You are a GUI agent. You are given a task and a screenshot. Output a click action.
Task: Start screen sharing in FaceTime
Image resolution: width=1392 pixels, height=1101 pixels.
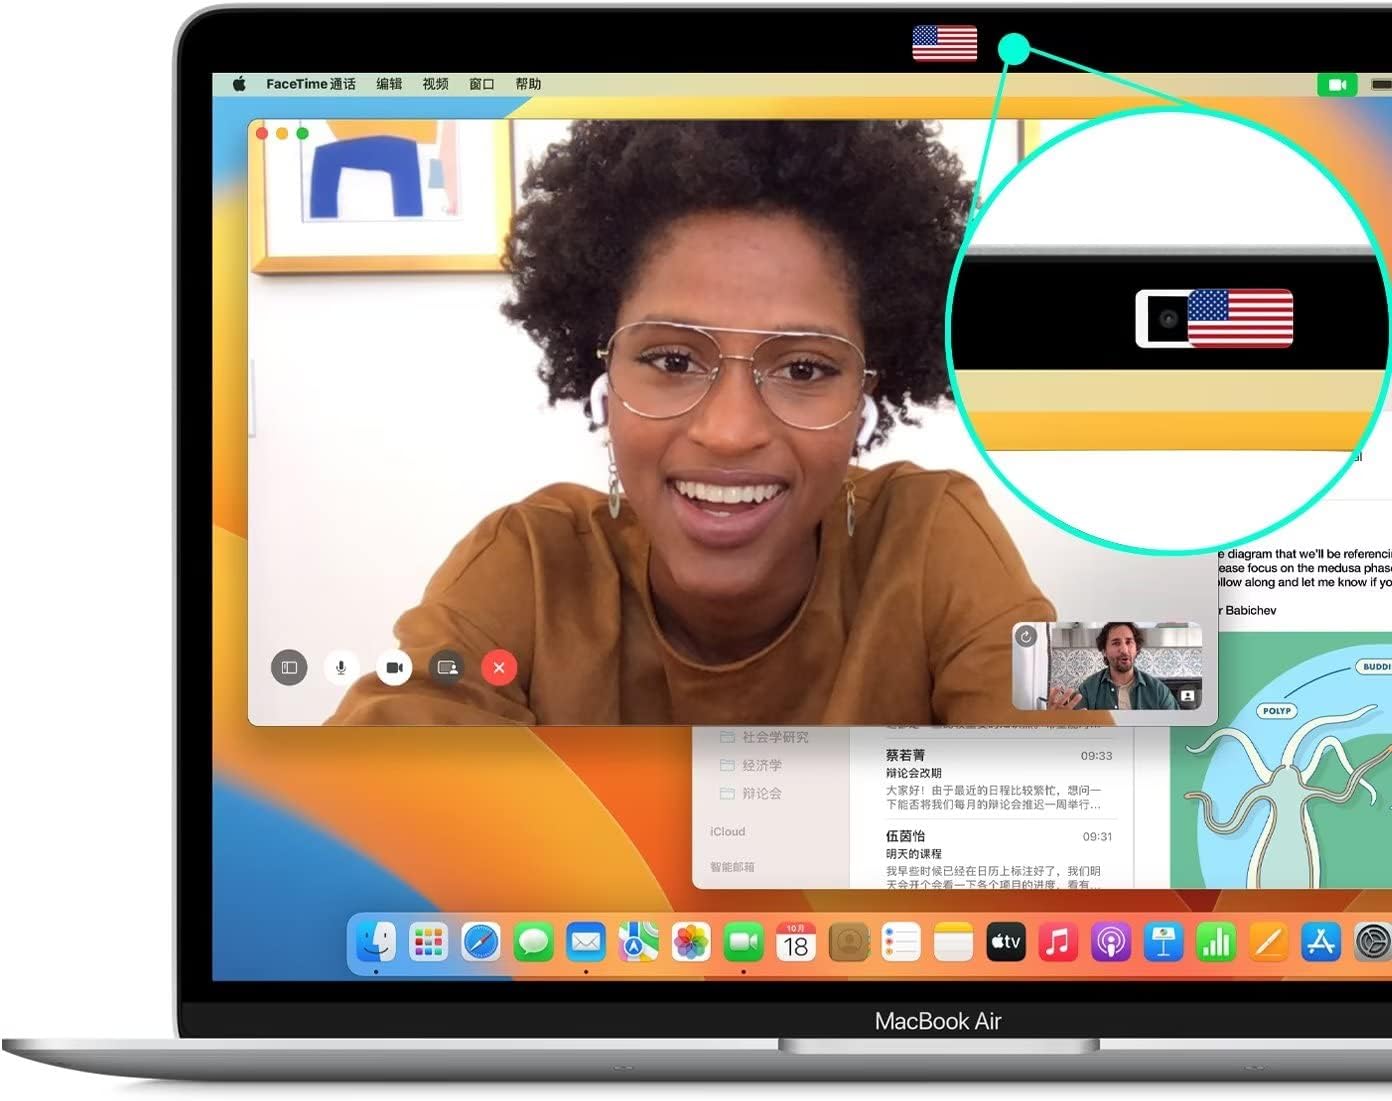[447, 668]
